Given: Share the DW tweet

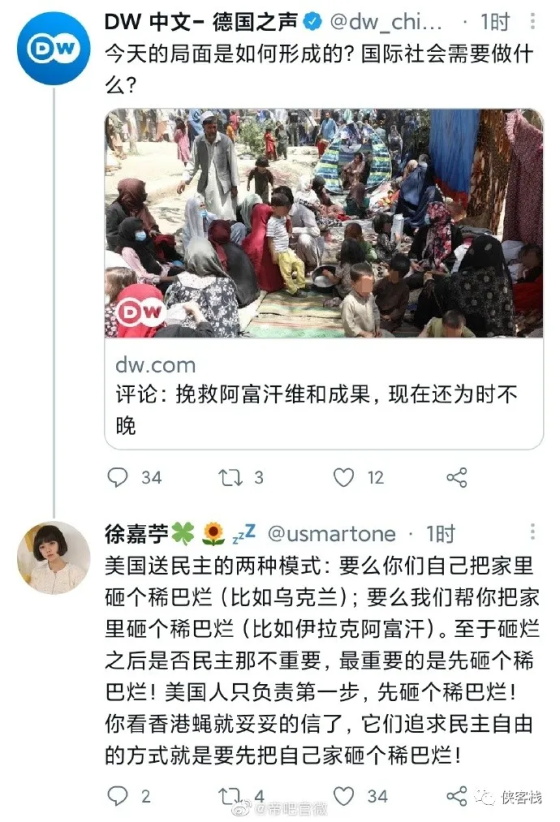Looking at the screenshot, I should [457, 477].
